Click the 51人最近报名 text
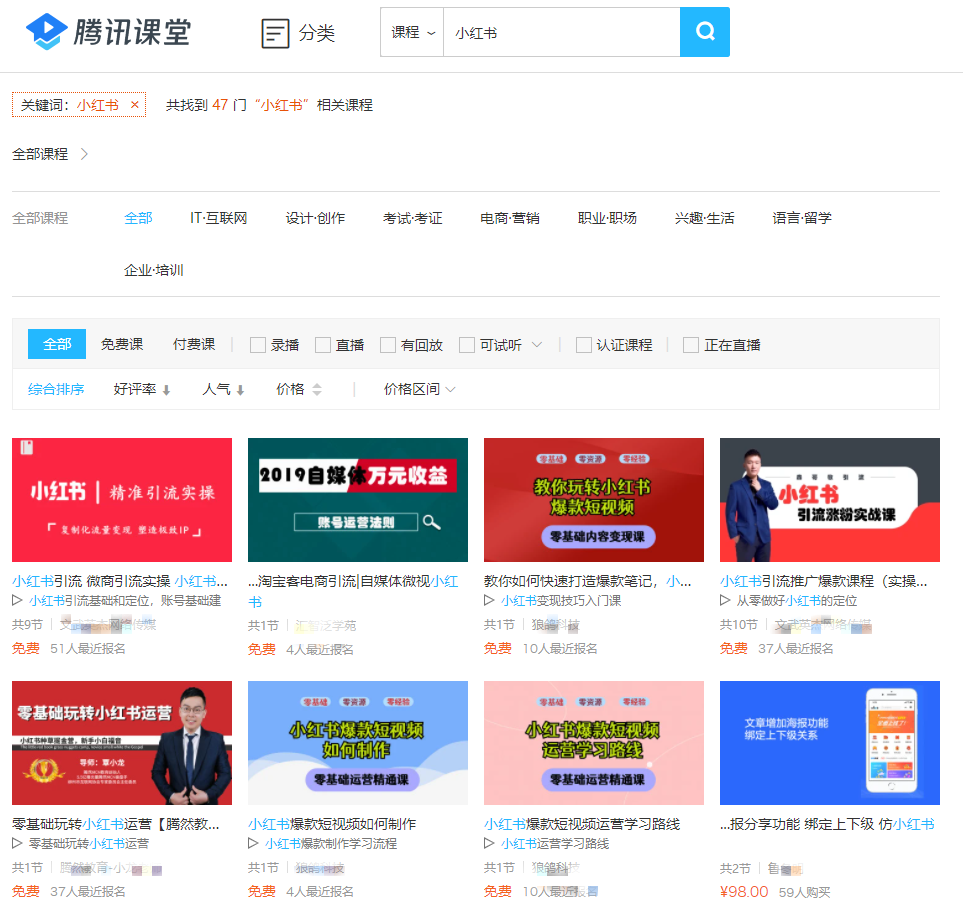Viewport: 963px width, 906px height. (x=88, y=649)
